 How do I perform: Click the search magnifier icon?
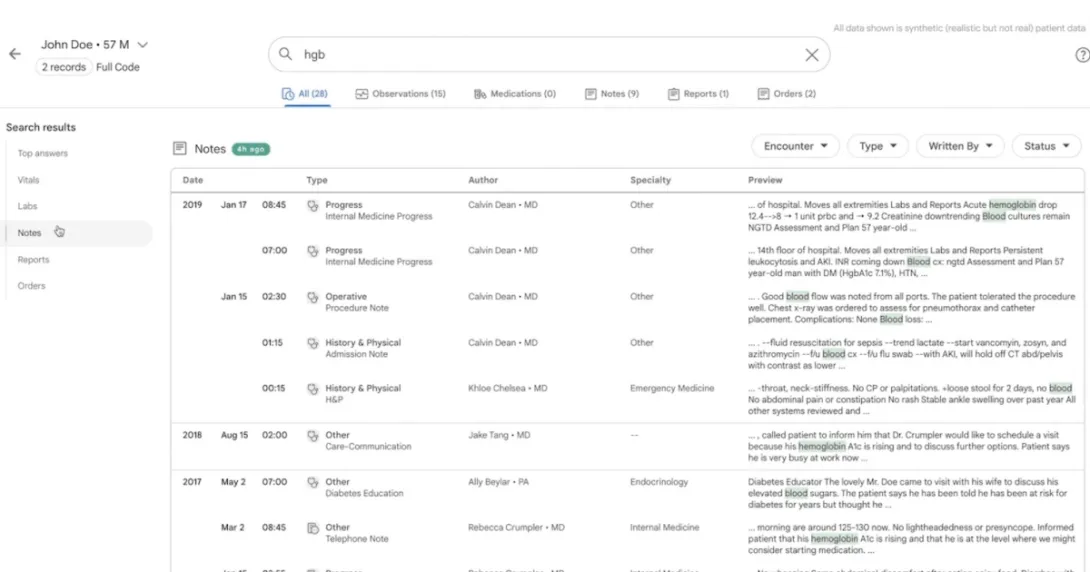click(x=286, y=55)
